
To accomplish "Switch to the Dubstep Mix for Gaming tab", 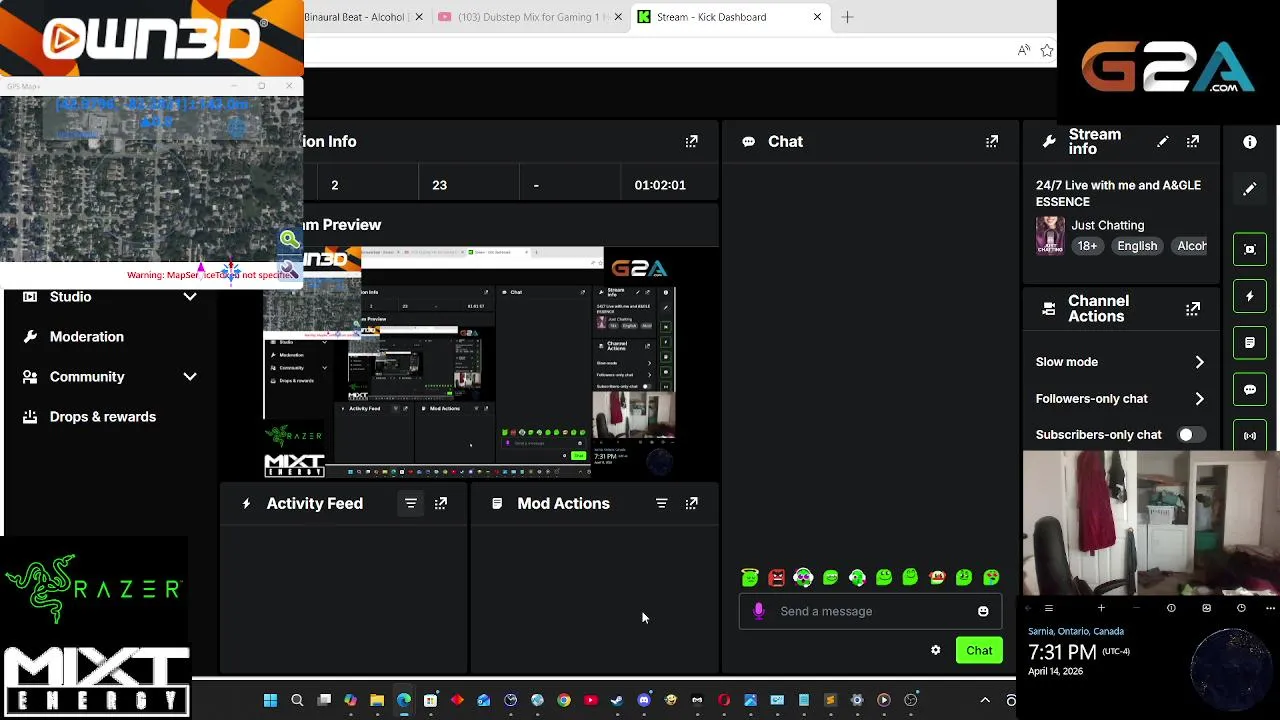I will click(x=531, y=17).
